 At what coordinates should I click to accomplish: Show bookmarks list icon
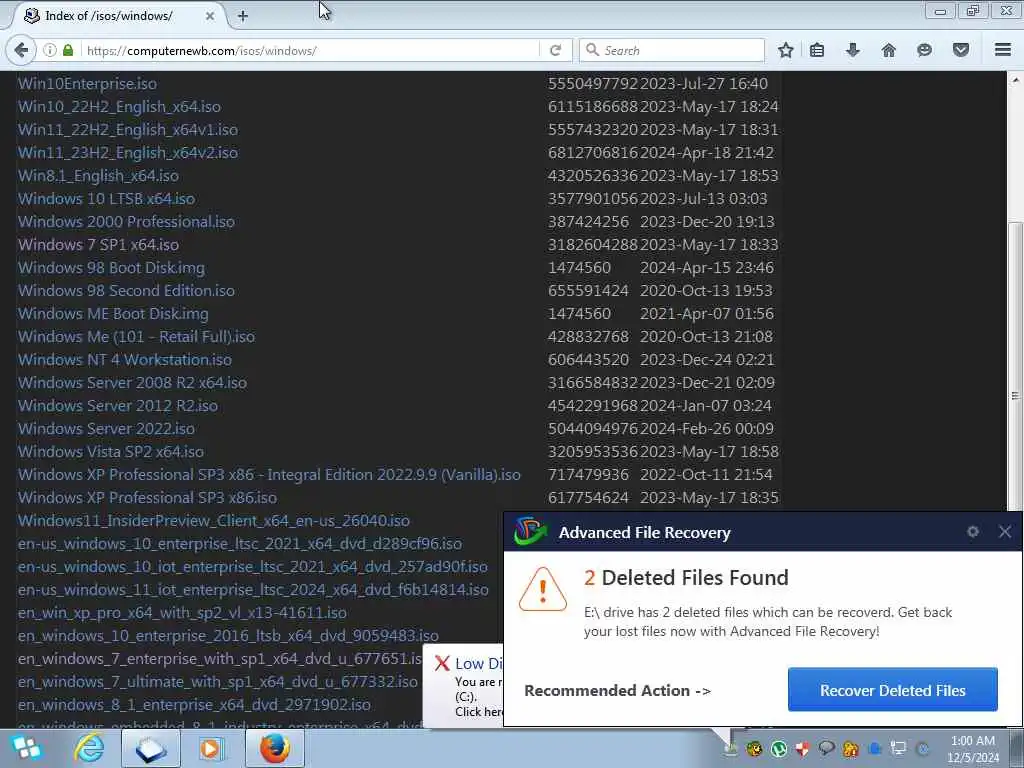[x=817, y=50]
